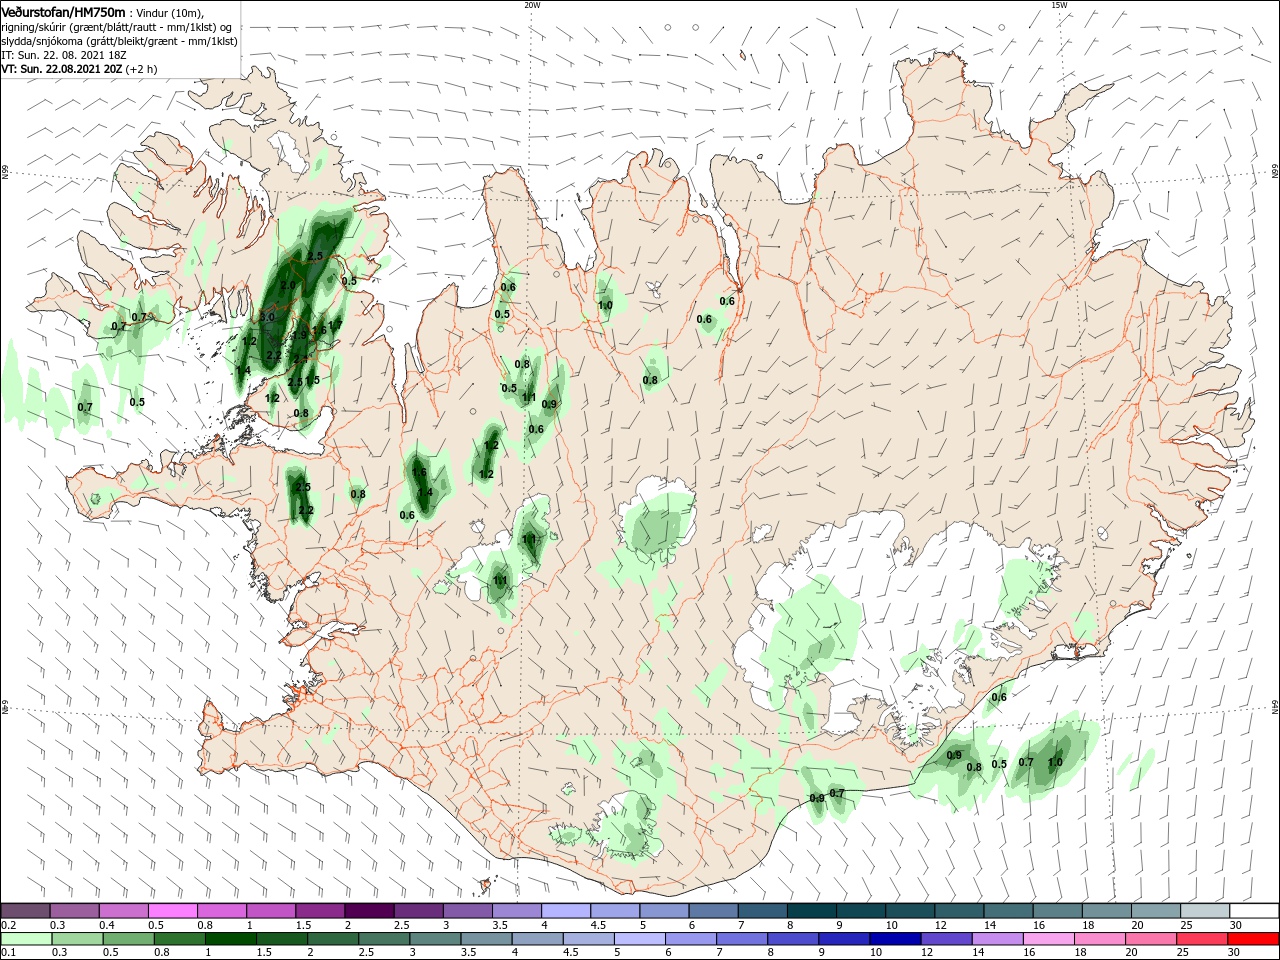Click the 3.0 rainfall value on the map
The image size is (1280, 960).
tap(267, 317)
